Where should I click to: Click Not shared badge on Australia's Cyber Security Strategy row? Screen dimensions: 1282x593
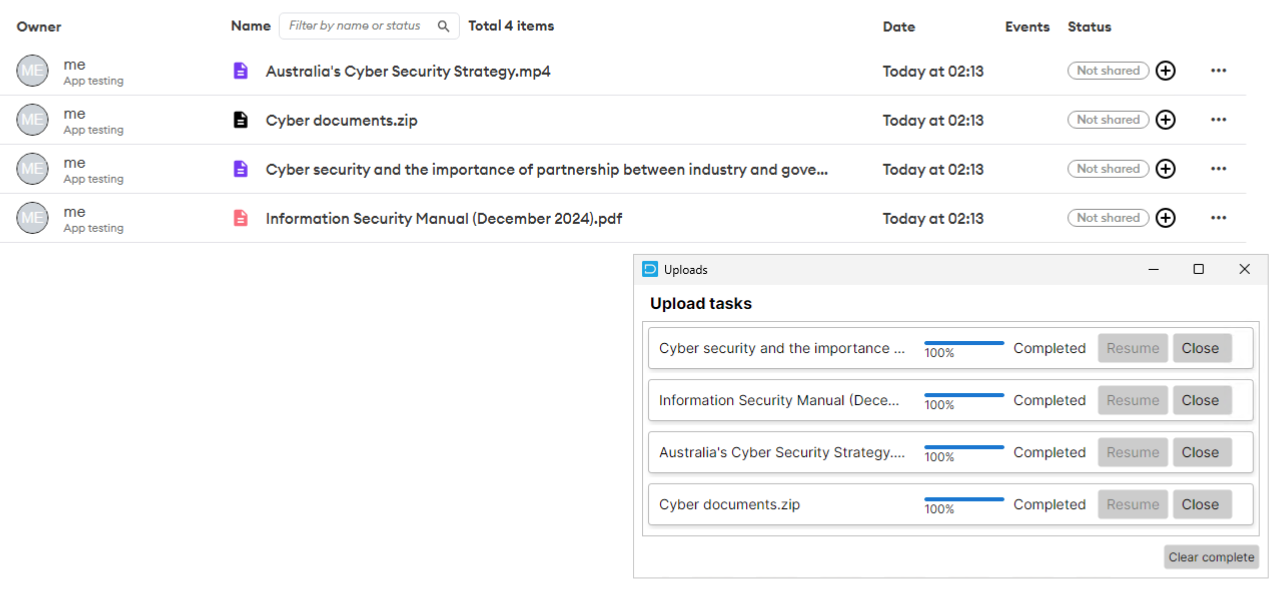point(1108,71)
